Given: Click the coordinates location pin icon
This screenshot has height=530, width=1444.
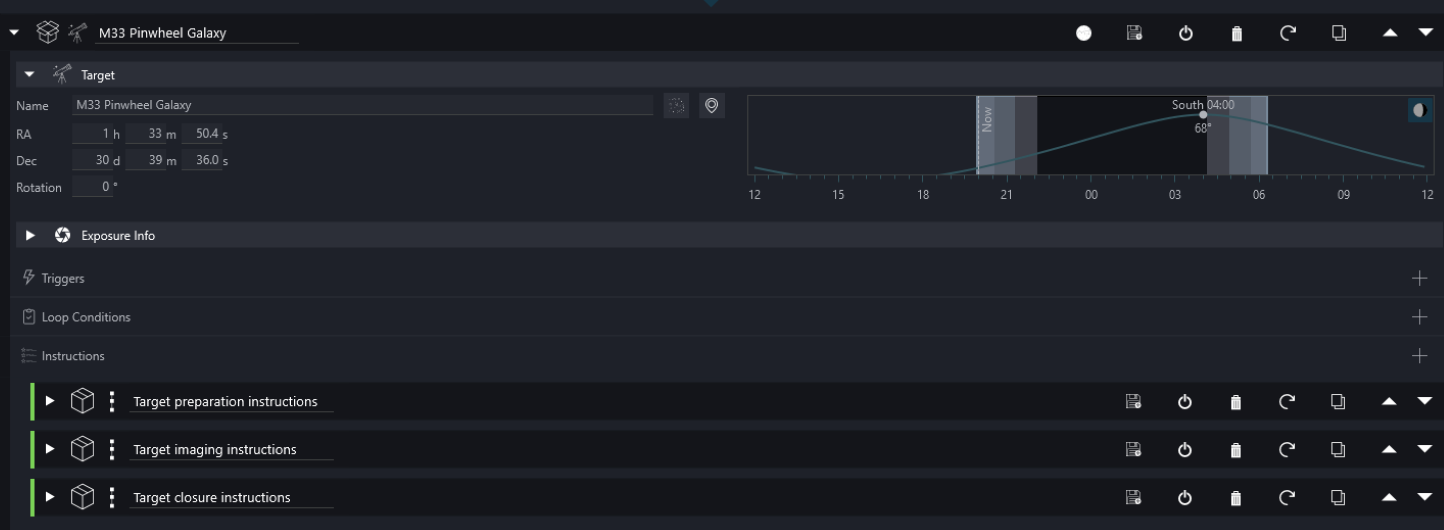Looking at the screenshot, I should tap(711, 106).
